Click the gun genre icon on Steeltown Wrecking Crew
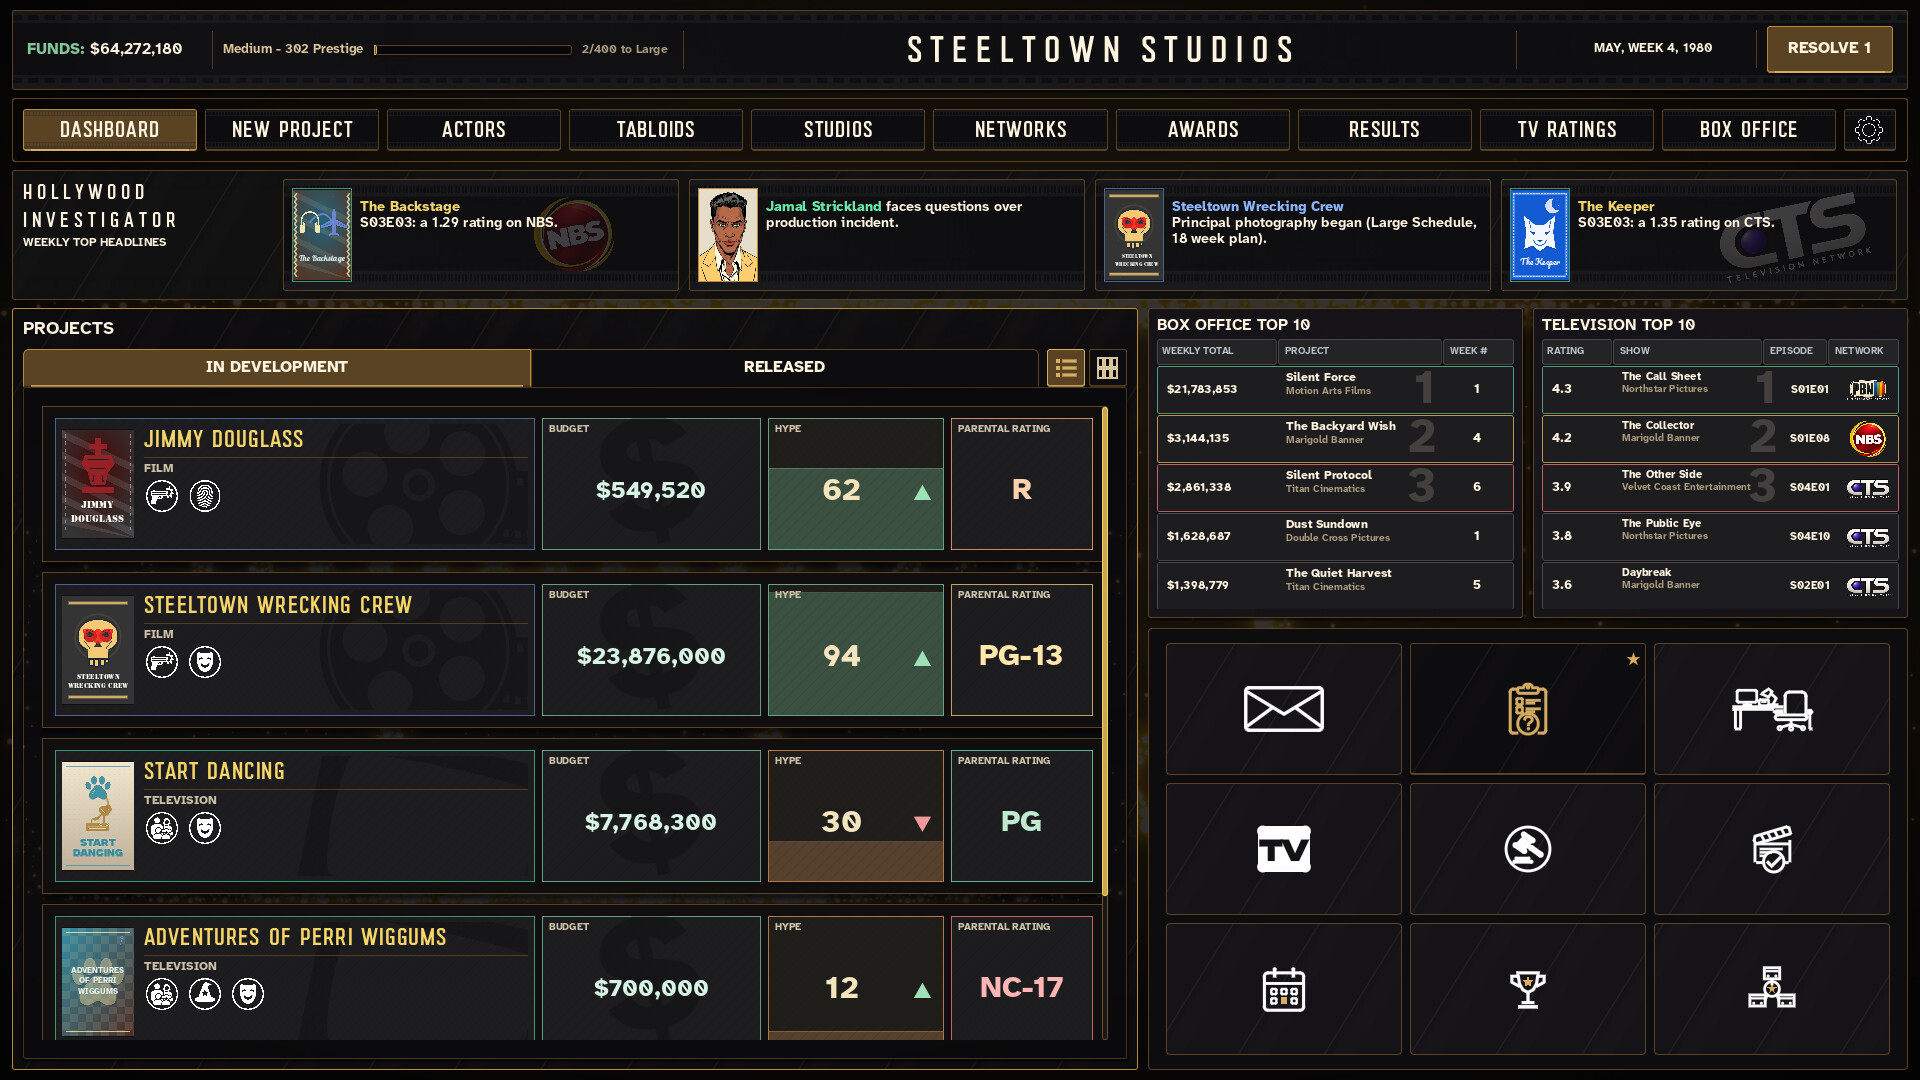Screen dimensions: 1920x1080 [x=162, y=662]
